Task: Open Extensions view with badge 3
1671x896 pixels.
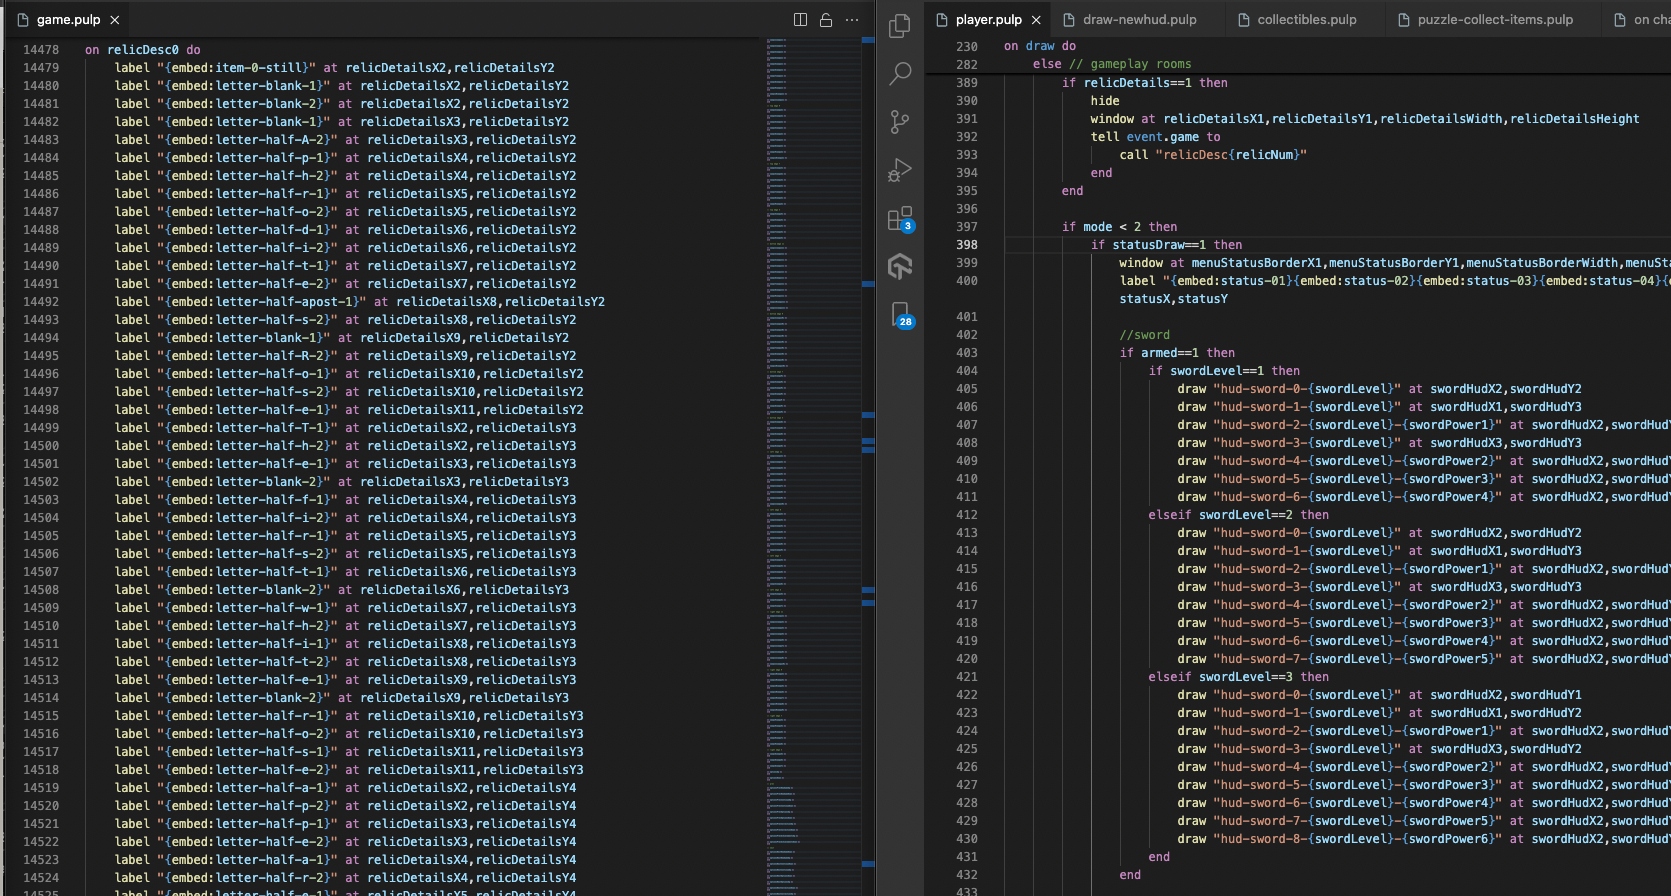Action: [x=900, y=219]
